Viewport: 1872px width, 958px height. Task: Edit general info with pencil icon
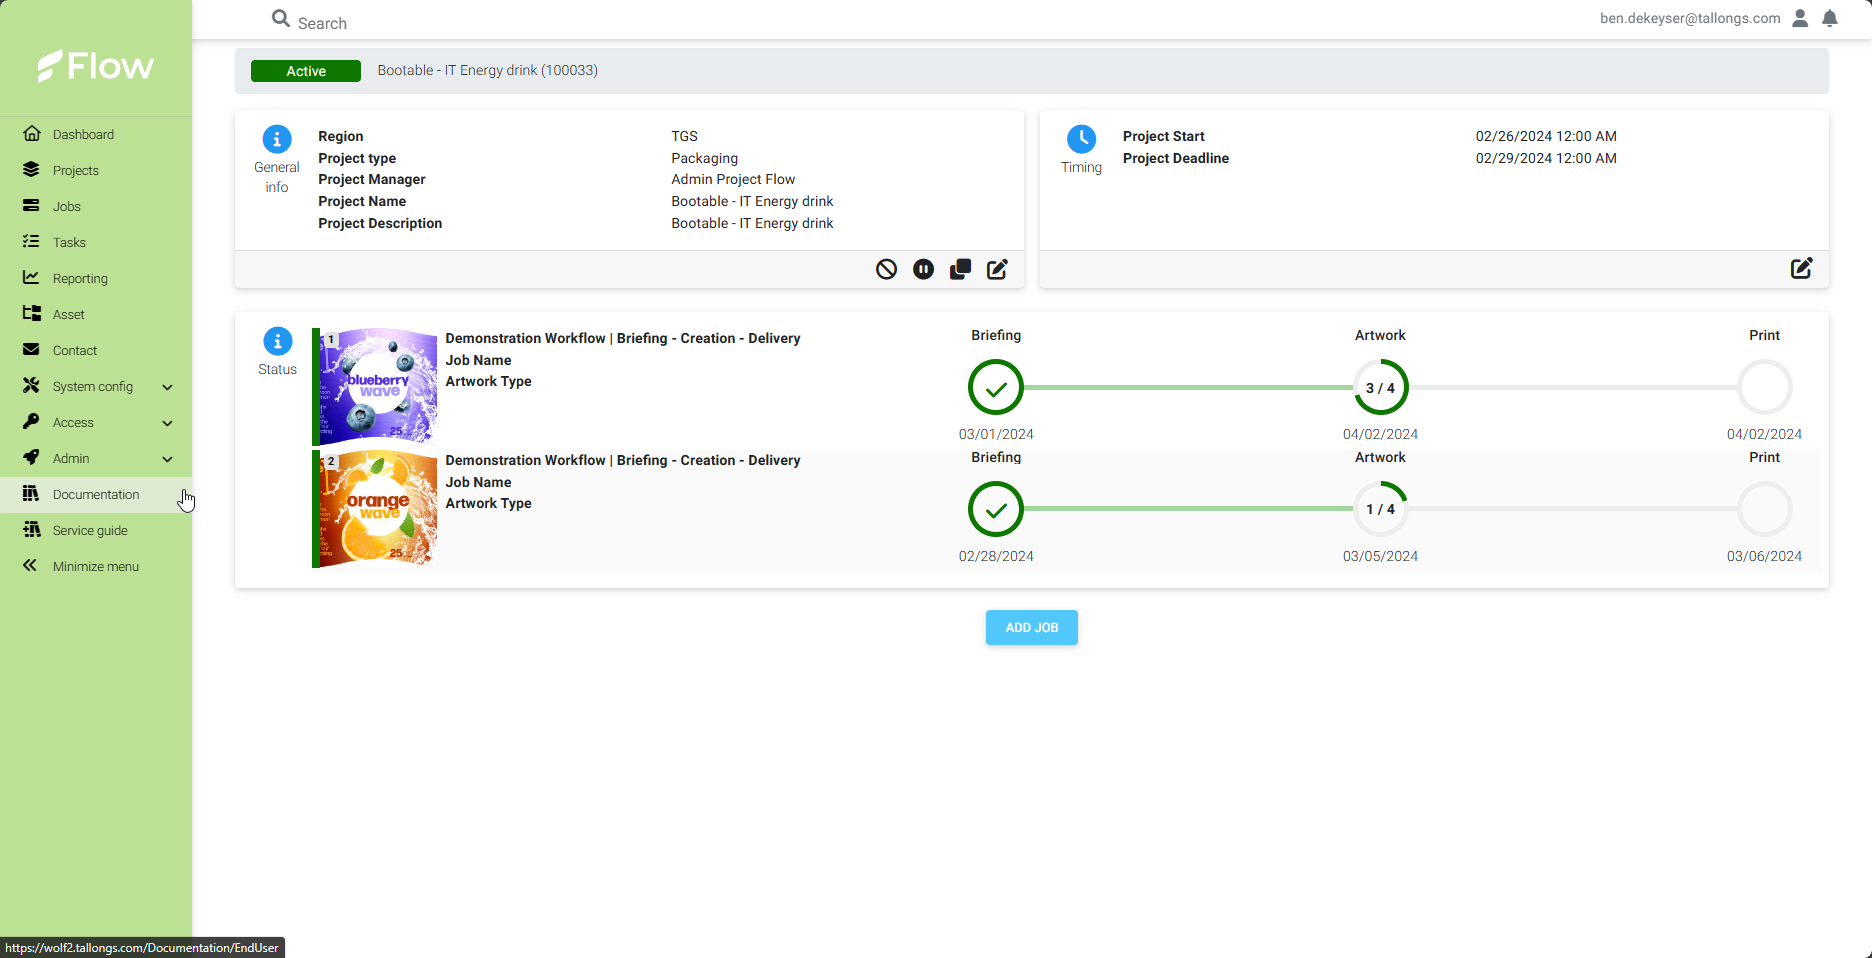(x=997, y=269)
